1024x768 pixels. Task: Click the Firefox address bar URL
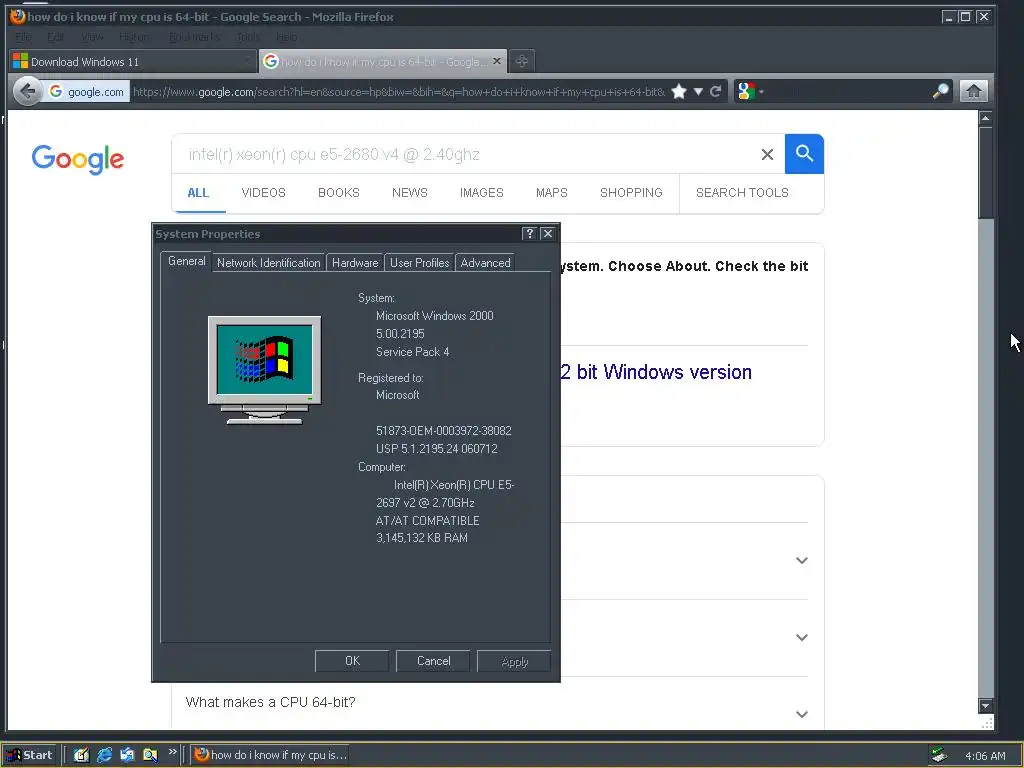[x=399, y=91]
